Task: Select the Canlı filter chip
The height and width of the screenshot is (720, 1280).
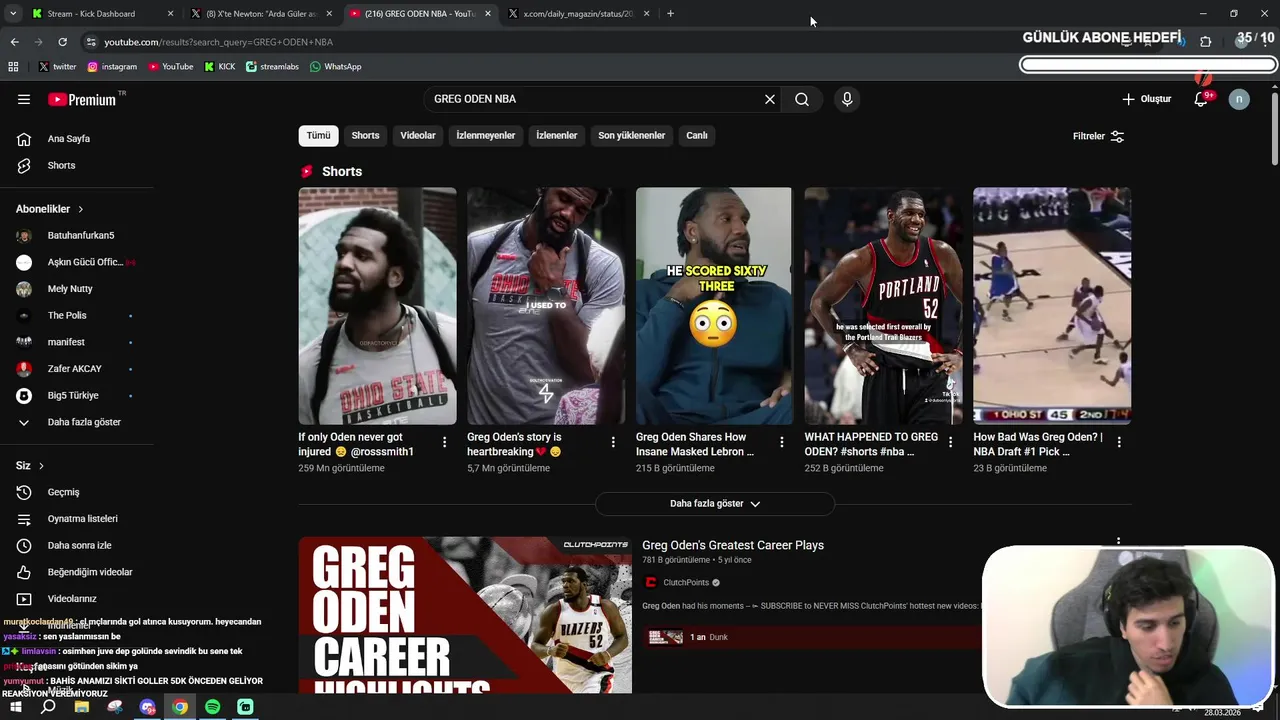Action: [x=697, y=135]
